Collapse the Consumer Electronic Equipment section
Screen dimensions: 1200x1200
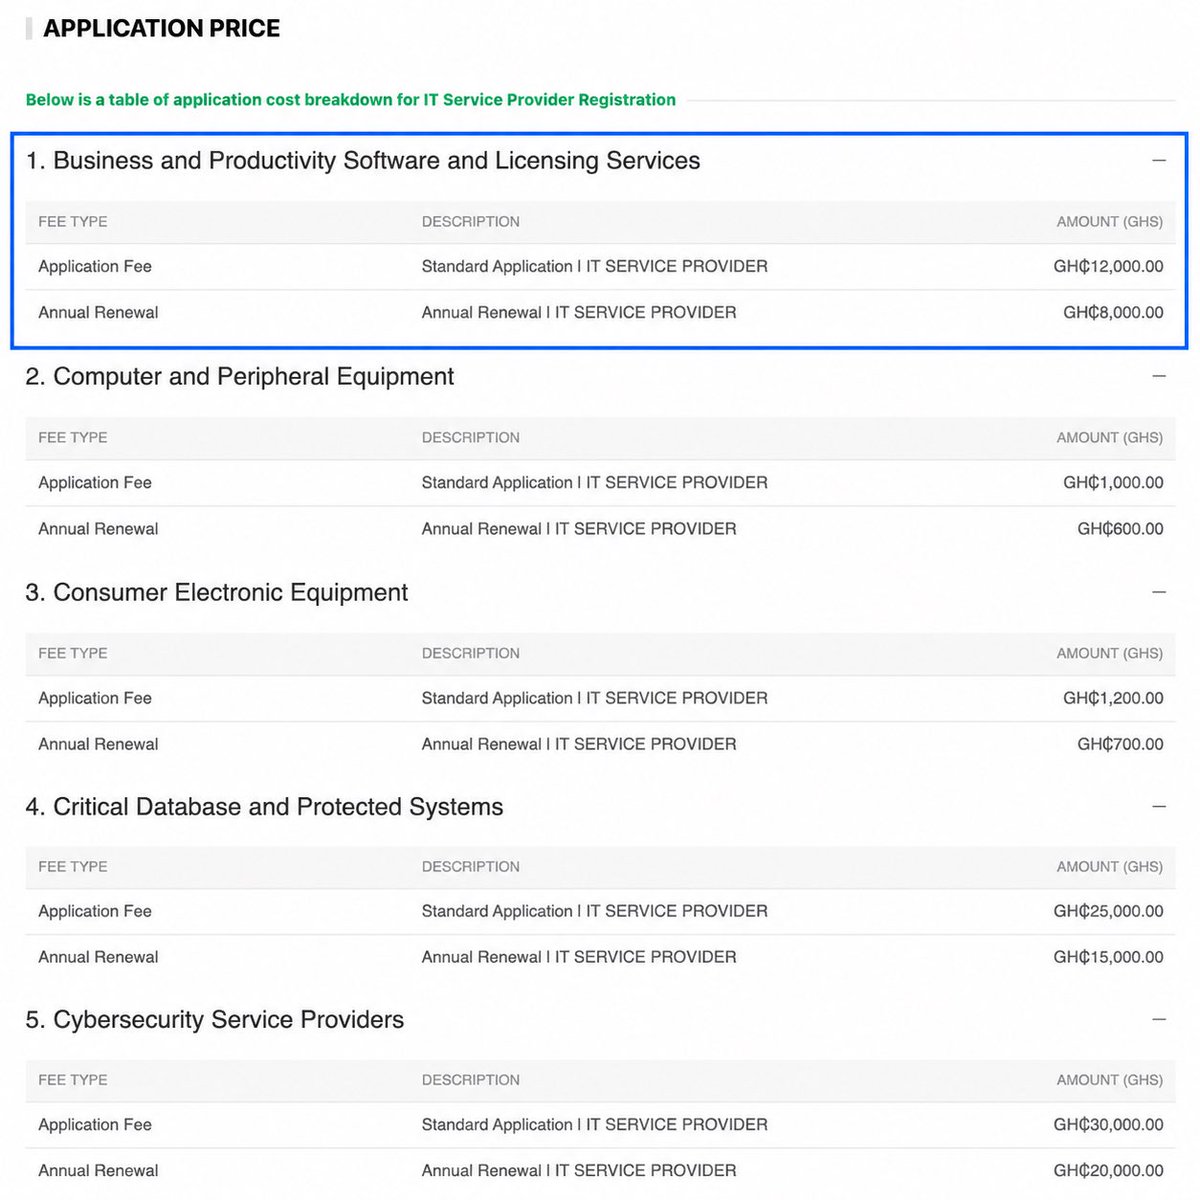1159,592
